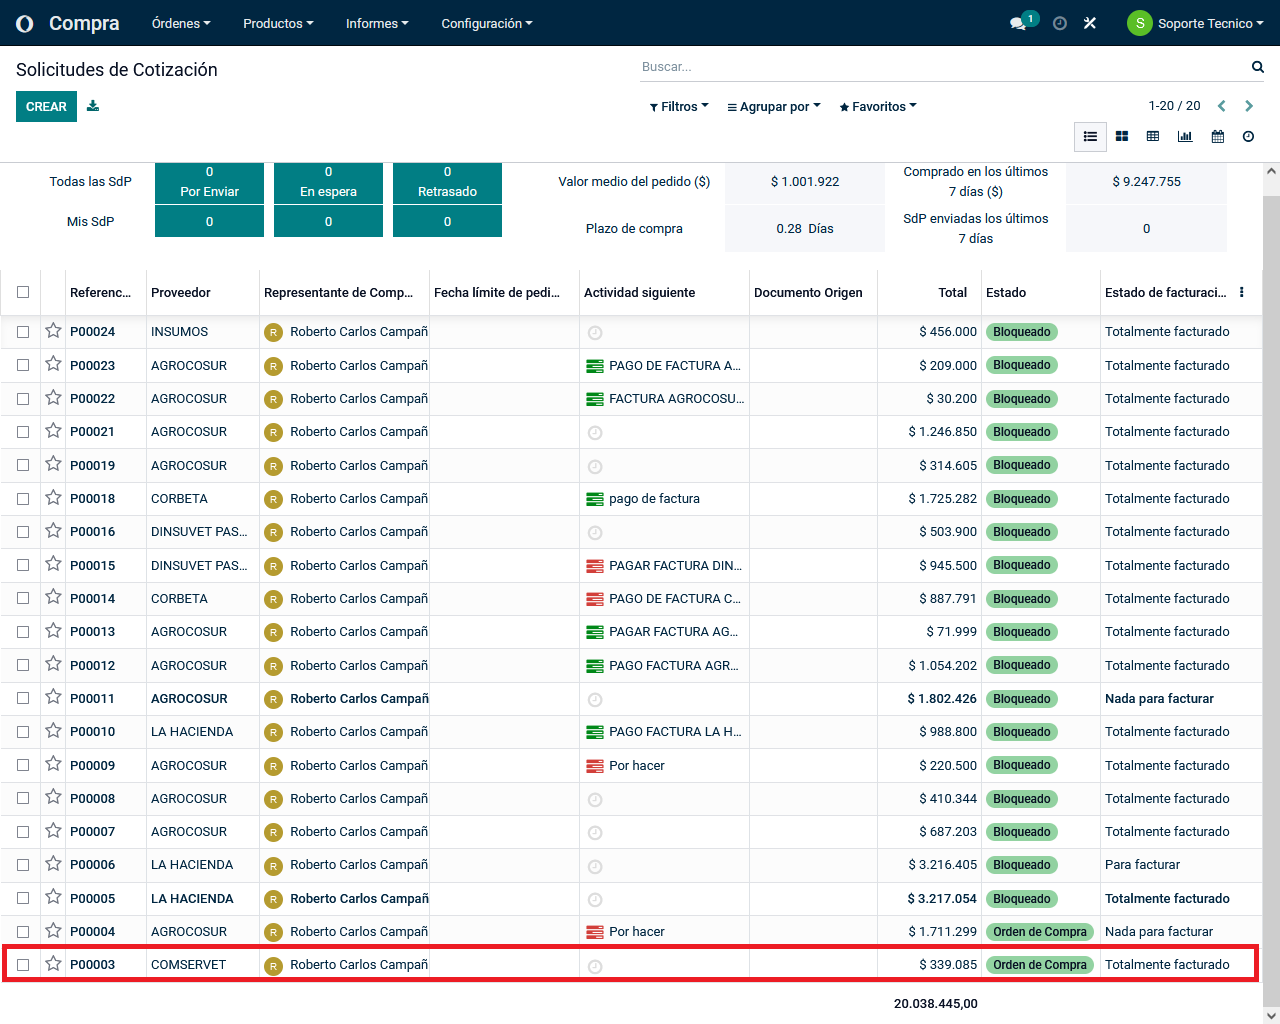The image size is (1280, 1024).
Task: Open the pivot table view
Action: (x=1153, y=136)
